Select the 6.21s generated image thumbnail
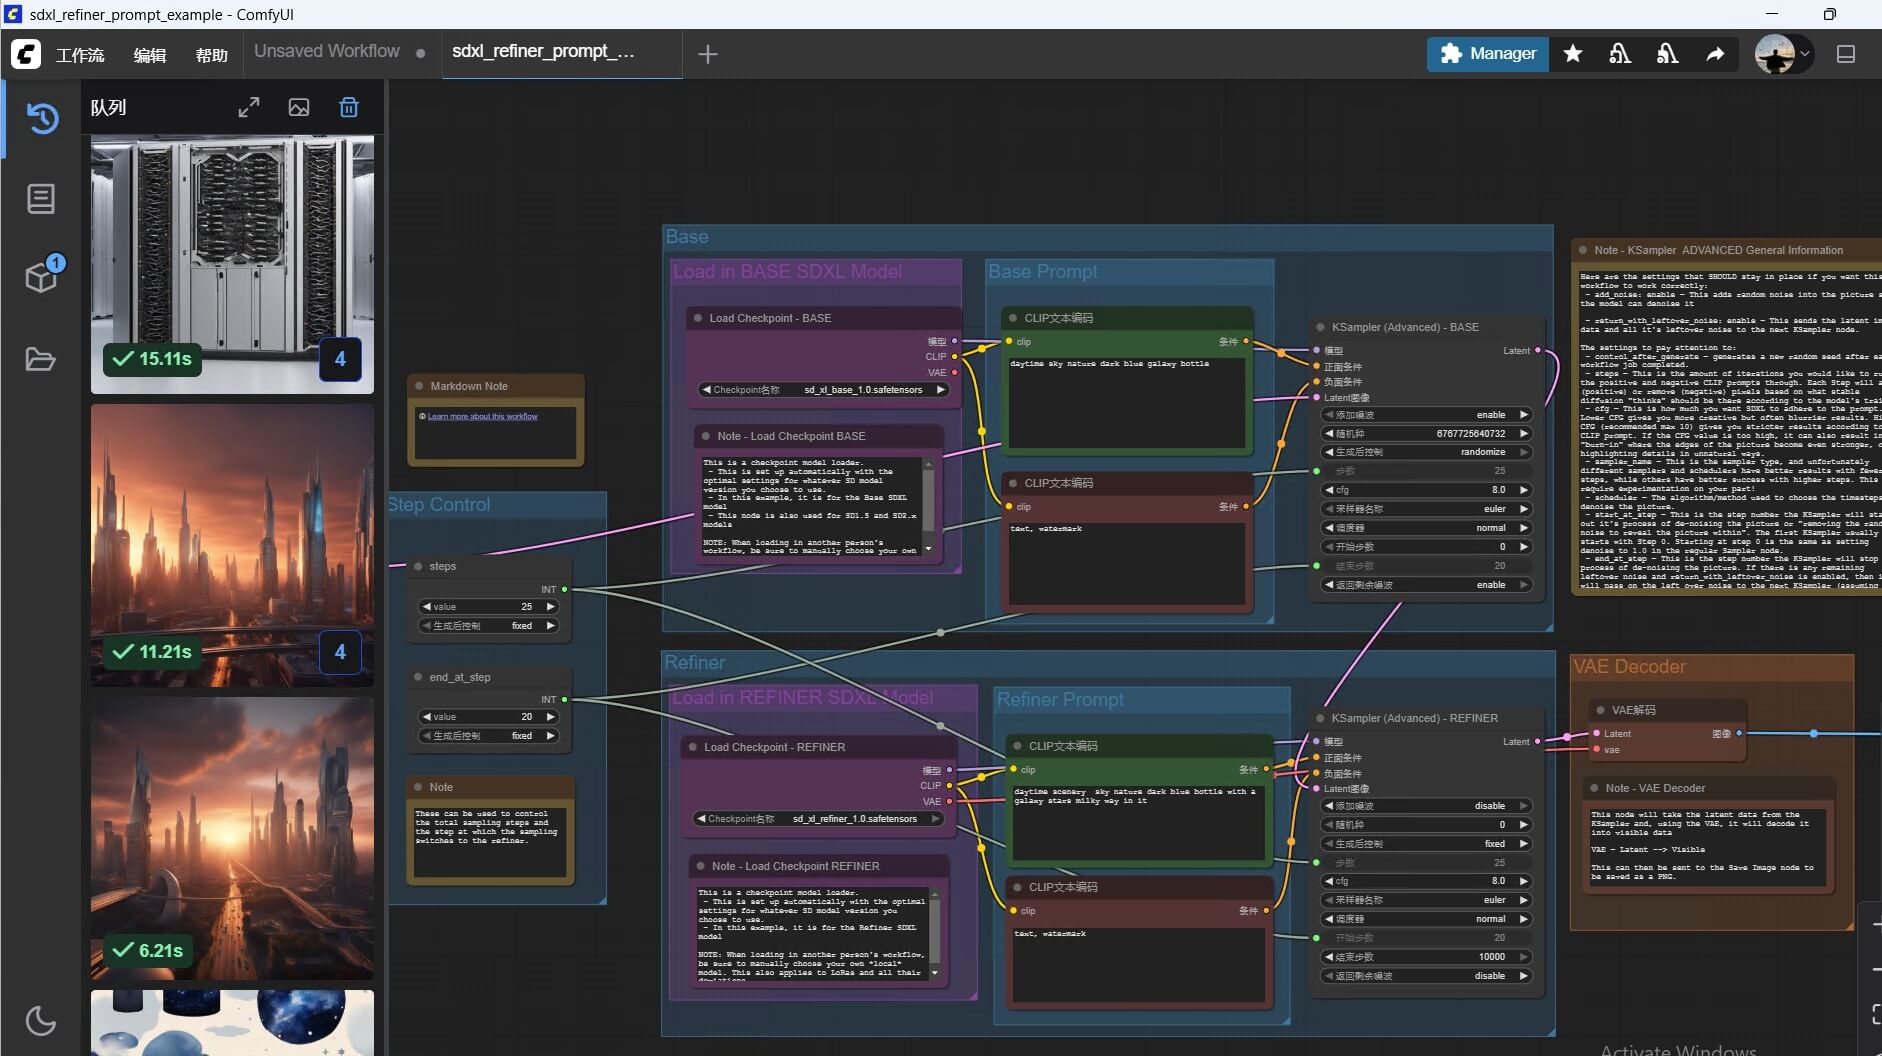The width and height of the screenshot is (1882, 1056). tap(232, 838)
